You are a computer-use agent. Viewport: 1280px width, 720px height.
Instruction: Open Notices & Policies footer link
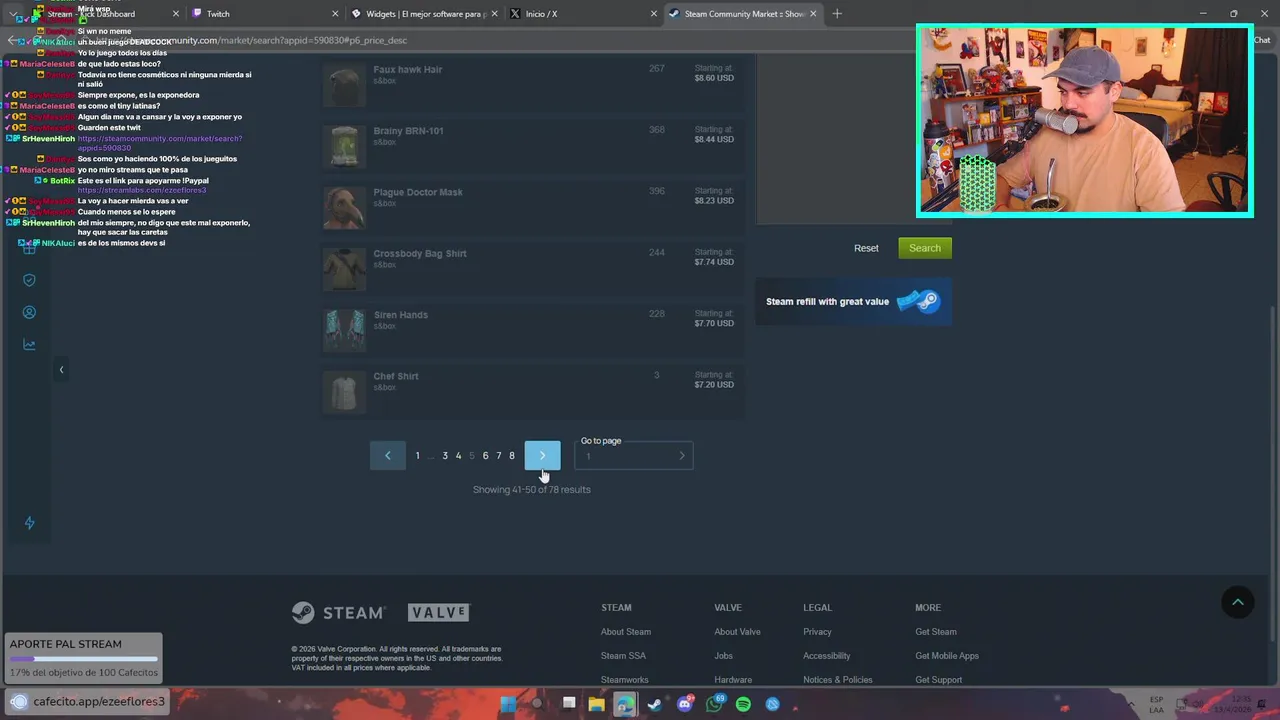[x=838, y=680]
